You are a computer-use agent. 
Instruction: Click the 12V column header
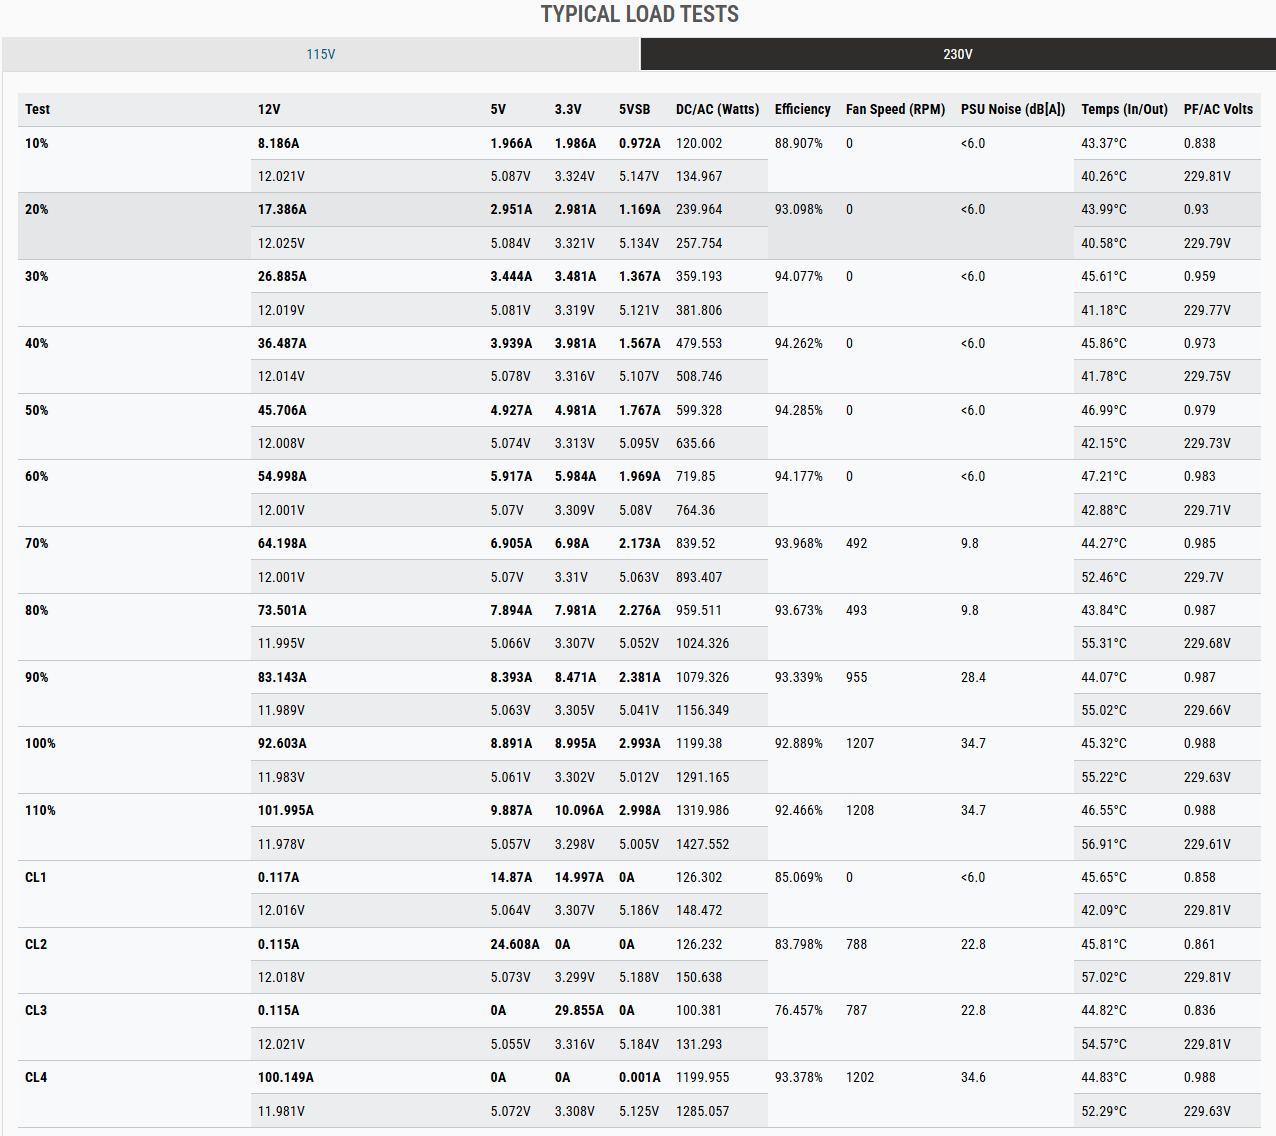pos(269,109)
